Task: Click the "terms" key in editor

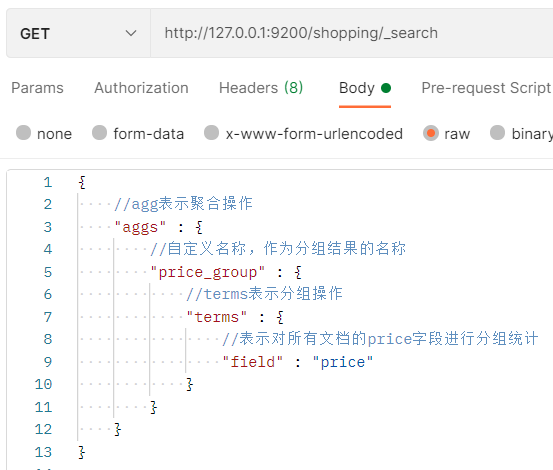Action: (x=217, y=317)
